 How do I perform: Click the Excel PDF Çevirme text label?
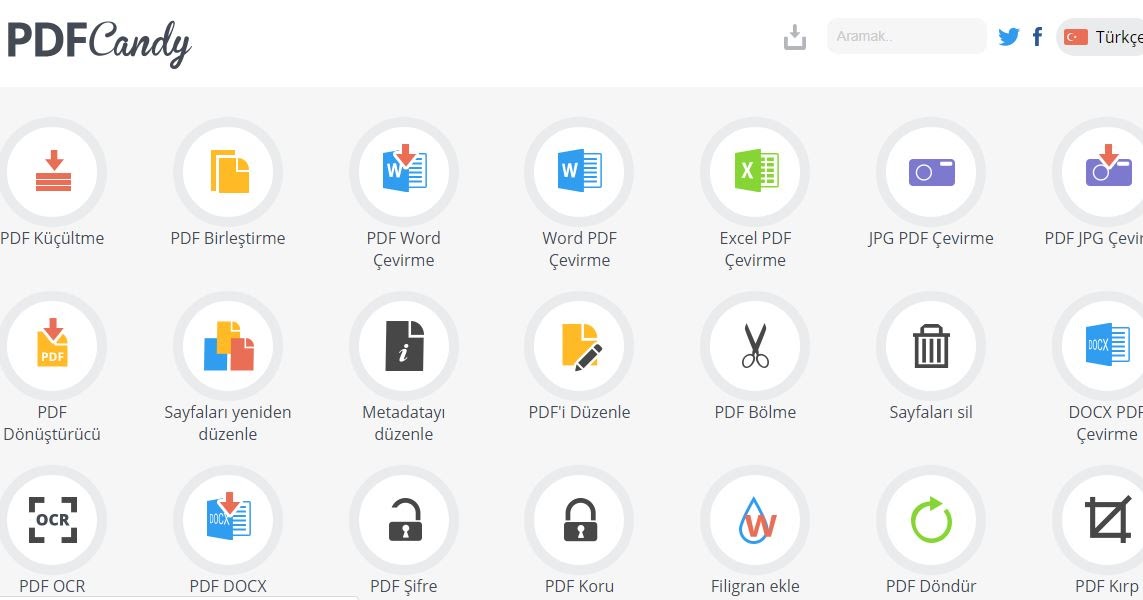click(755, 249)
